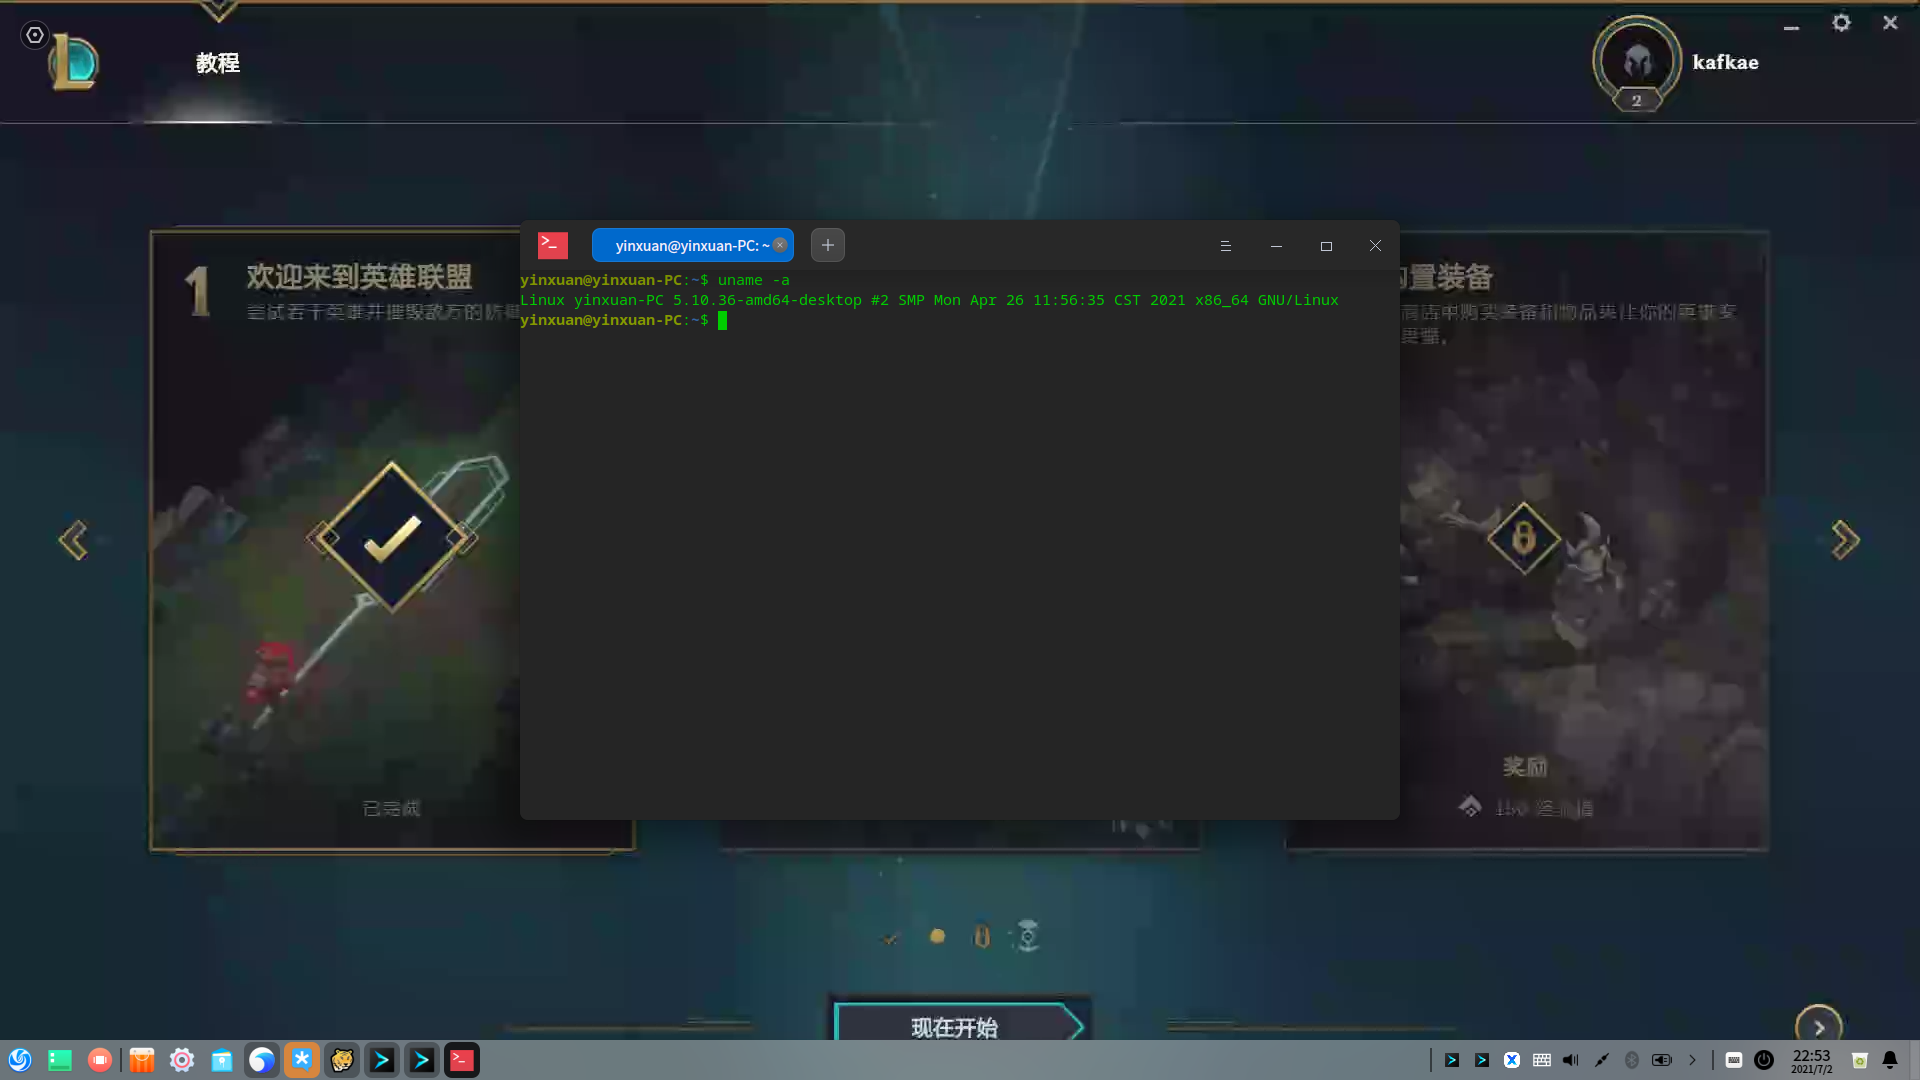Expand the system tray hidden icons
Image resolution: width=1920 pixels, height=1080 pixels.
(x=1692, y=1060)
